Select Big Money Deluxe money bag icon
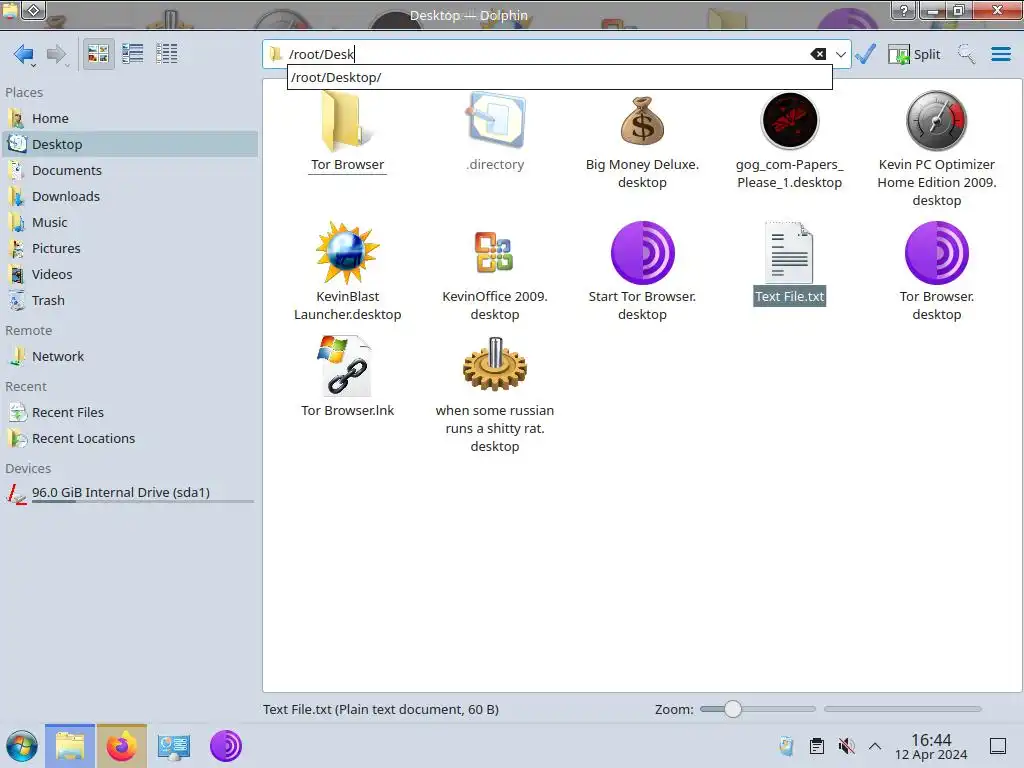Viewport: 1024px width, 768px height. point(642,121)
